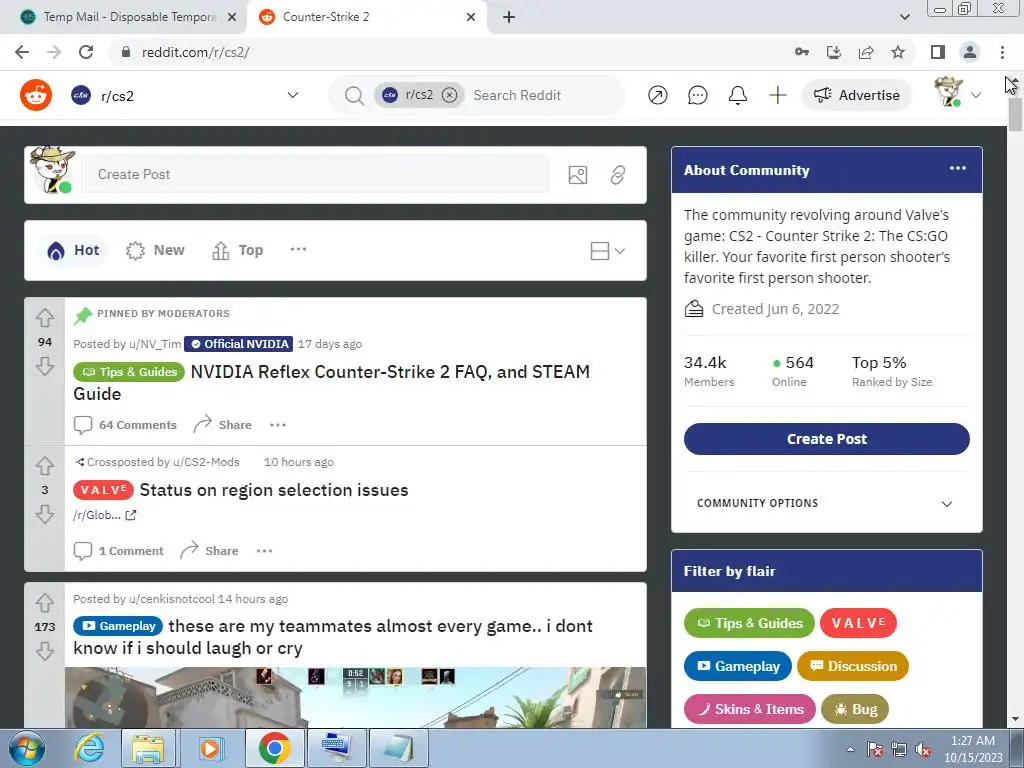Open u/NV_Tim profile link
Screen dimensions: 1024x768
tap(155, 344)
